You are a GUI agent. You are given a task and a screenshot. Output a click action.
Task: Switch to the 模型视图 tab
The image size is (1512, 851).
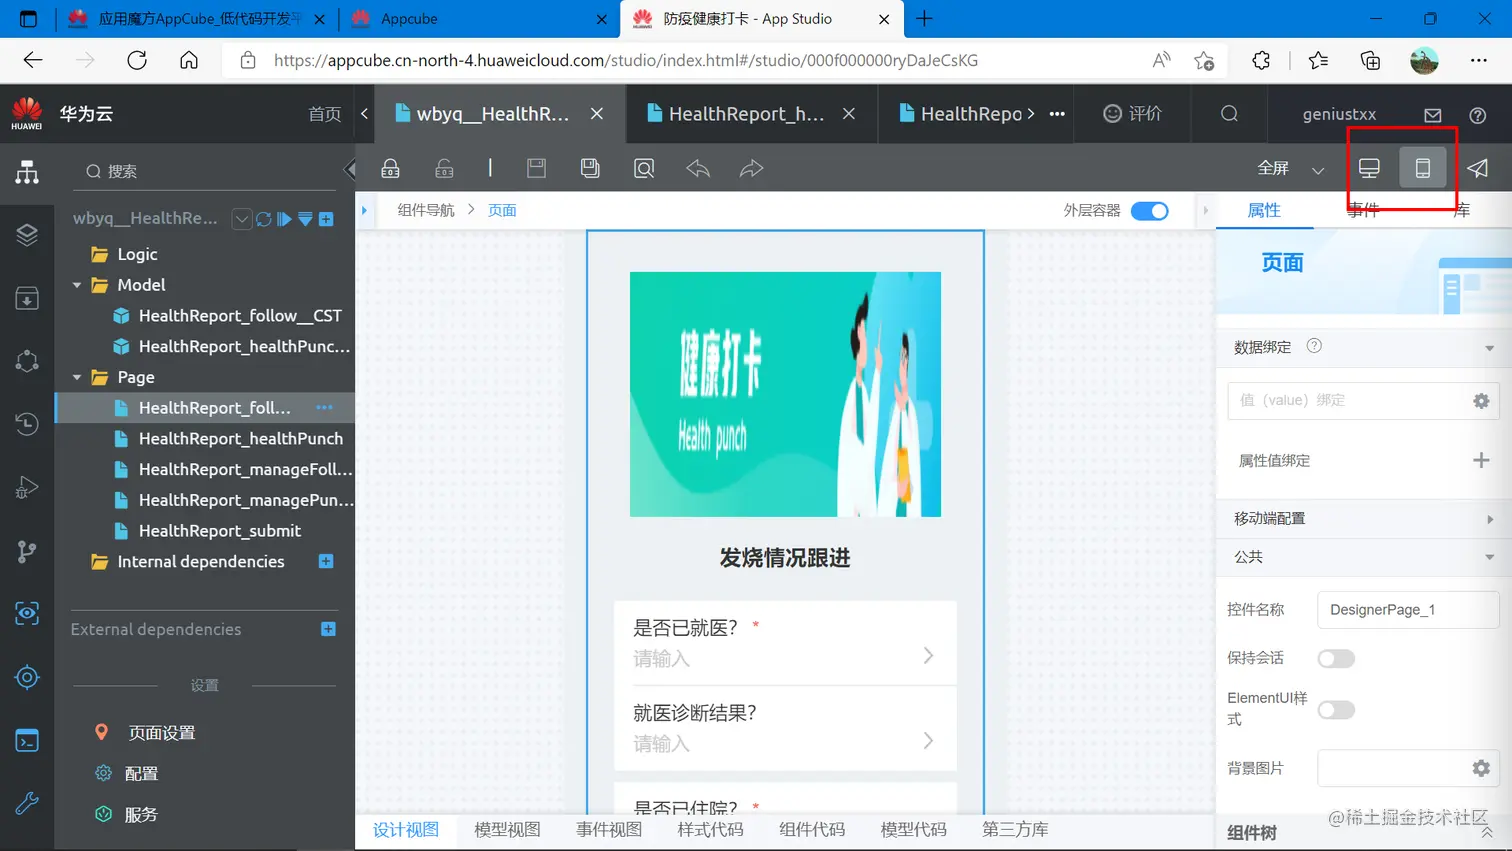point(507,829)
